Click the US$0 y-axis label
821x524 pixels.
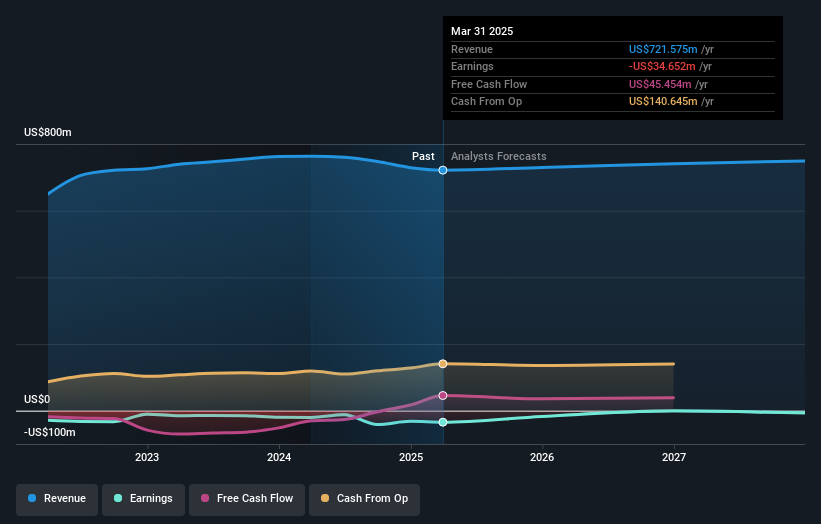[x=37, y=399]
